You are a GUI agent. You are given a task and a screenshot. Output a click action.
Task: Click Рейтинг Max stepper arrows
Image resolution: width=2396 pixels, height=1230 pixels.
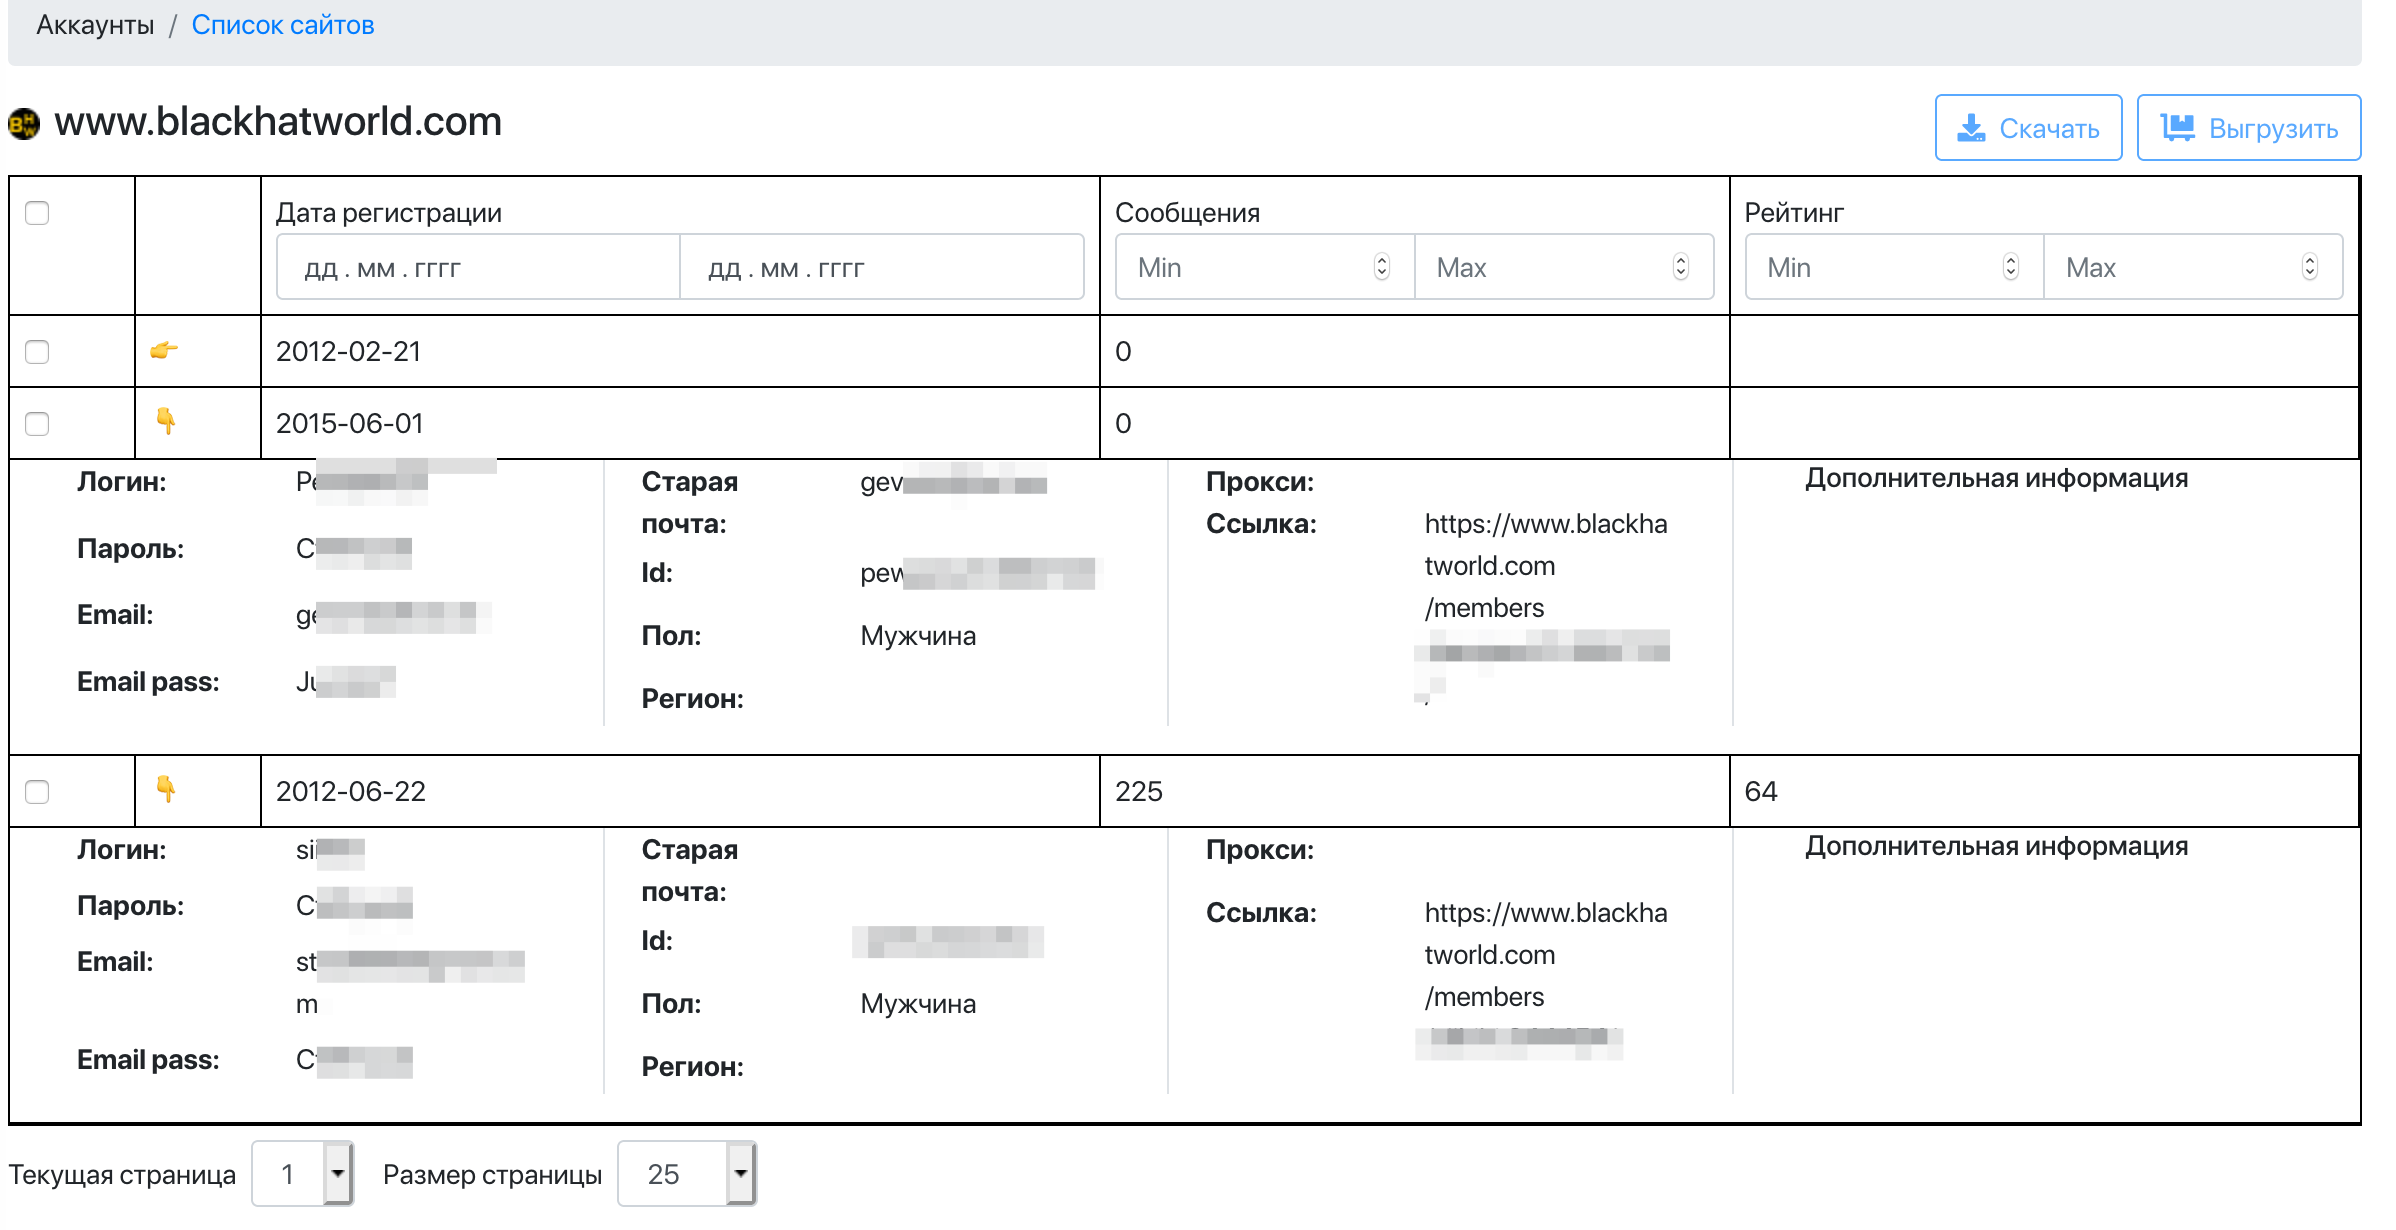[2309, 267]
